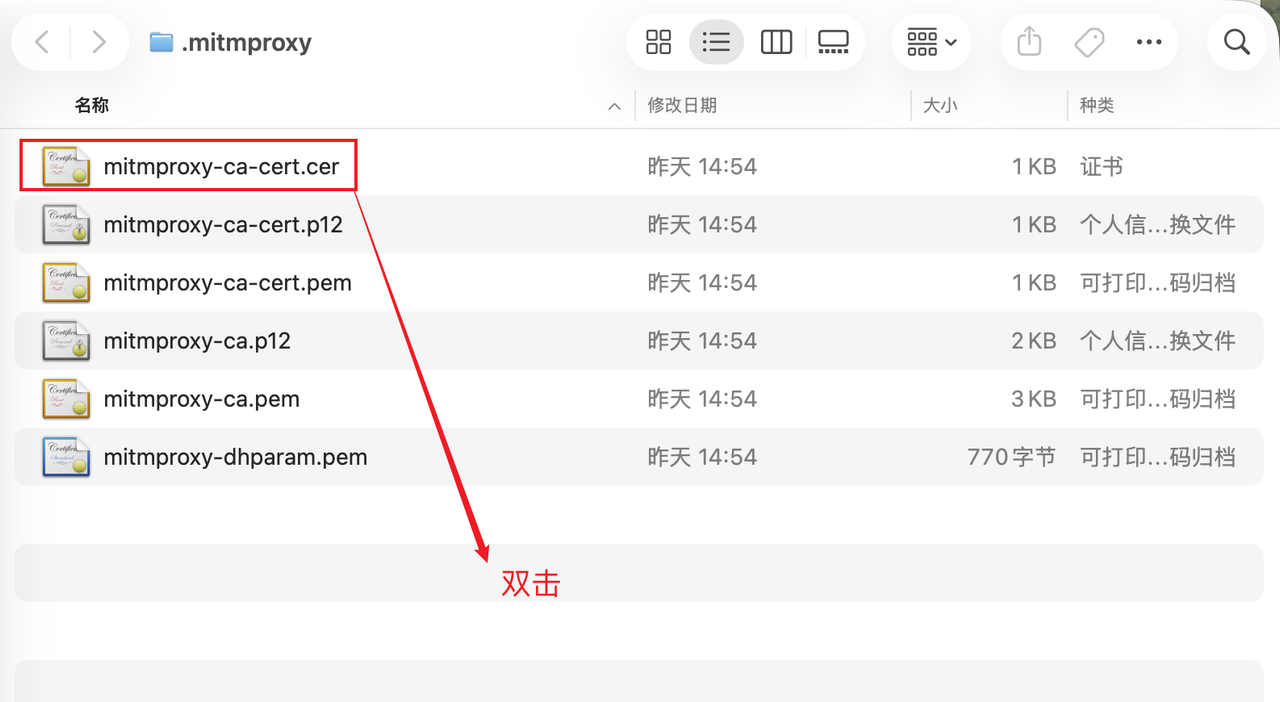The height and width of the screenshot is (702, 1280).
Task: Toggle sort order arrow in 名称 column
Action: coord(614,106)
